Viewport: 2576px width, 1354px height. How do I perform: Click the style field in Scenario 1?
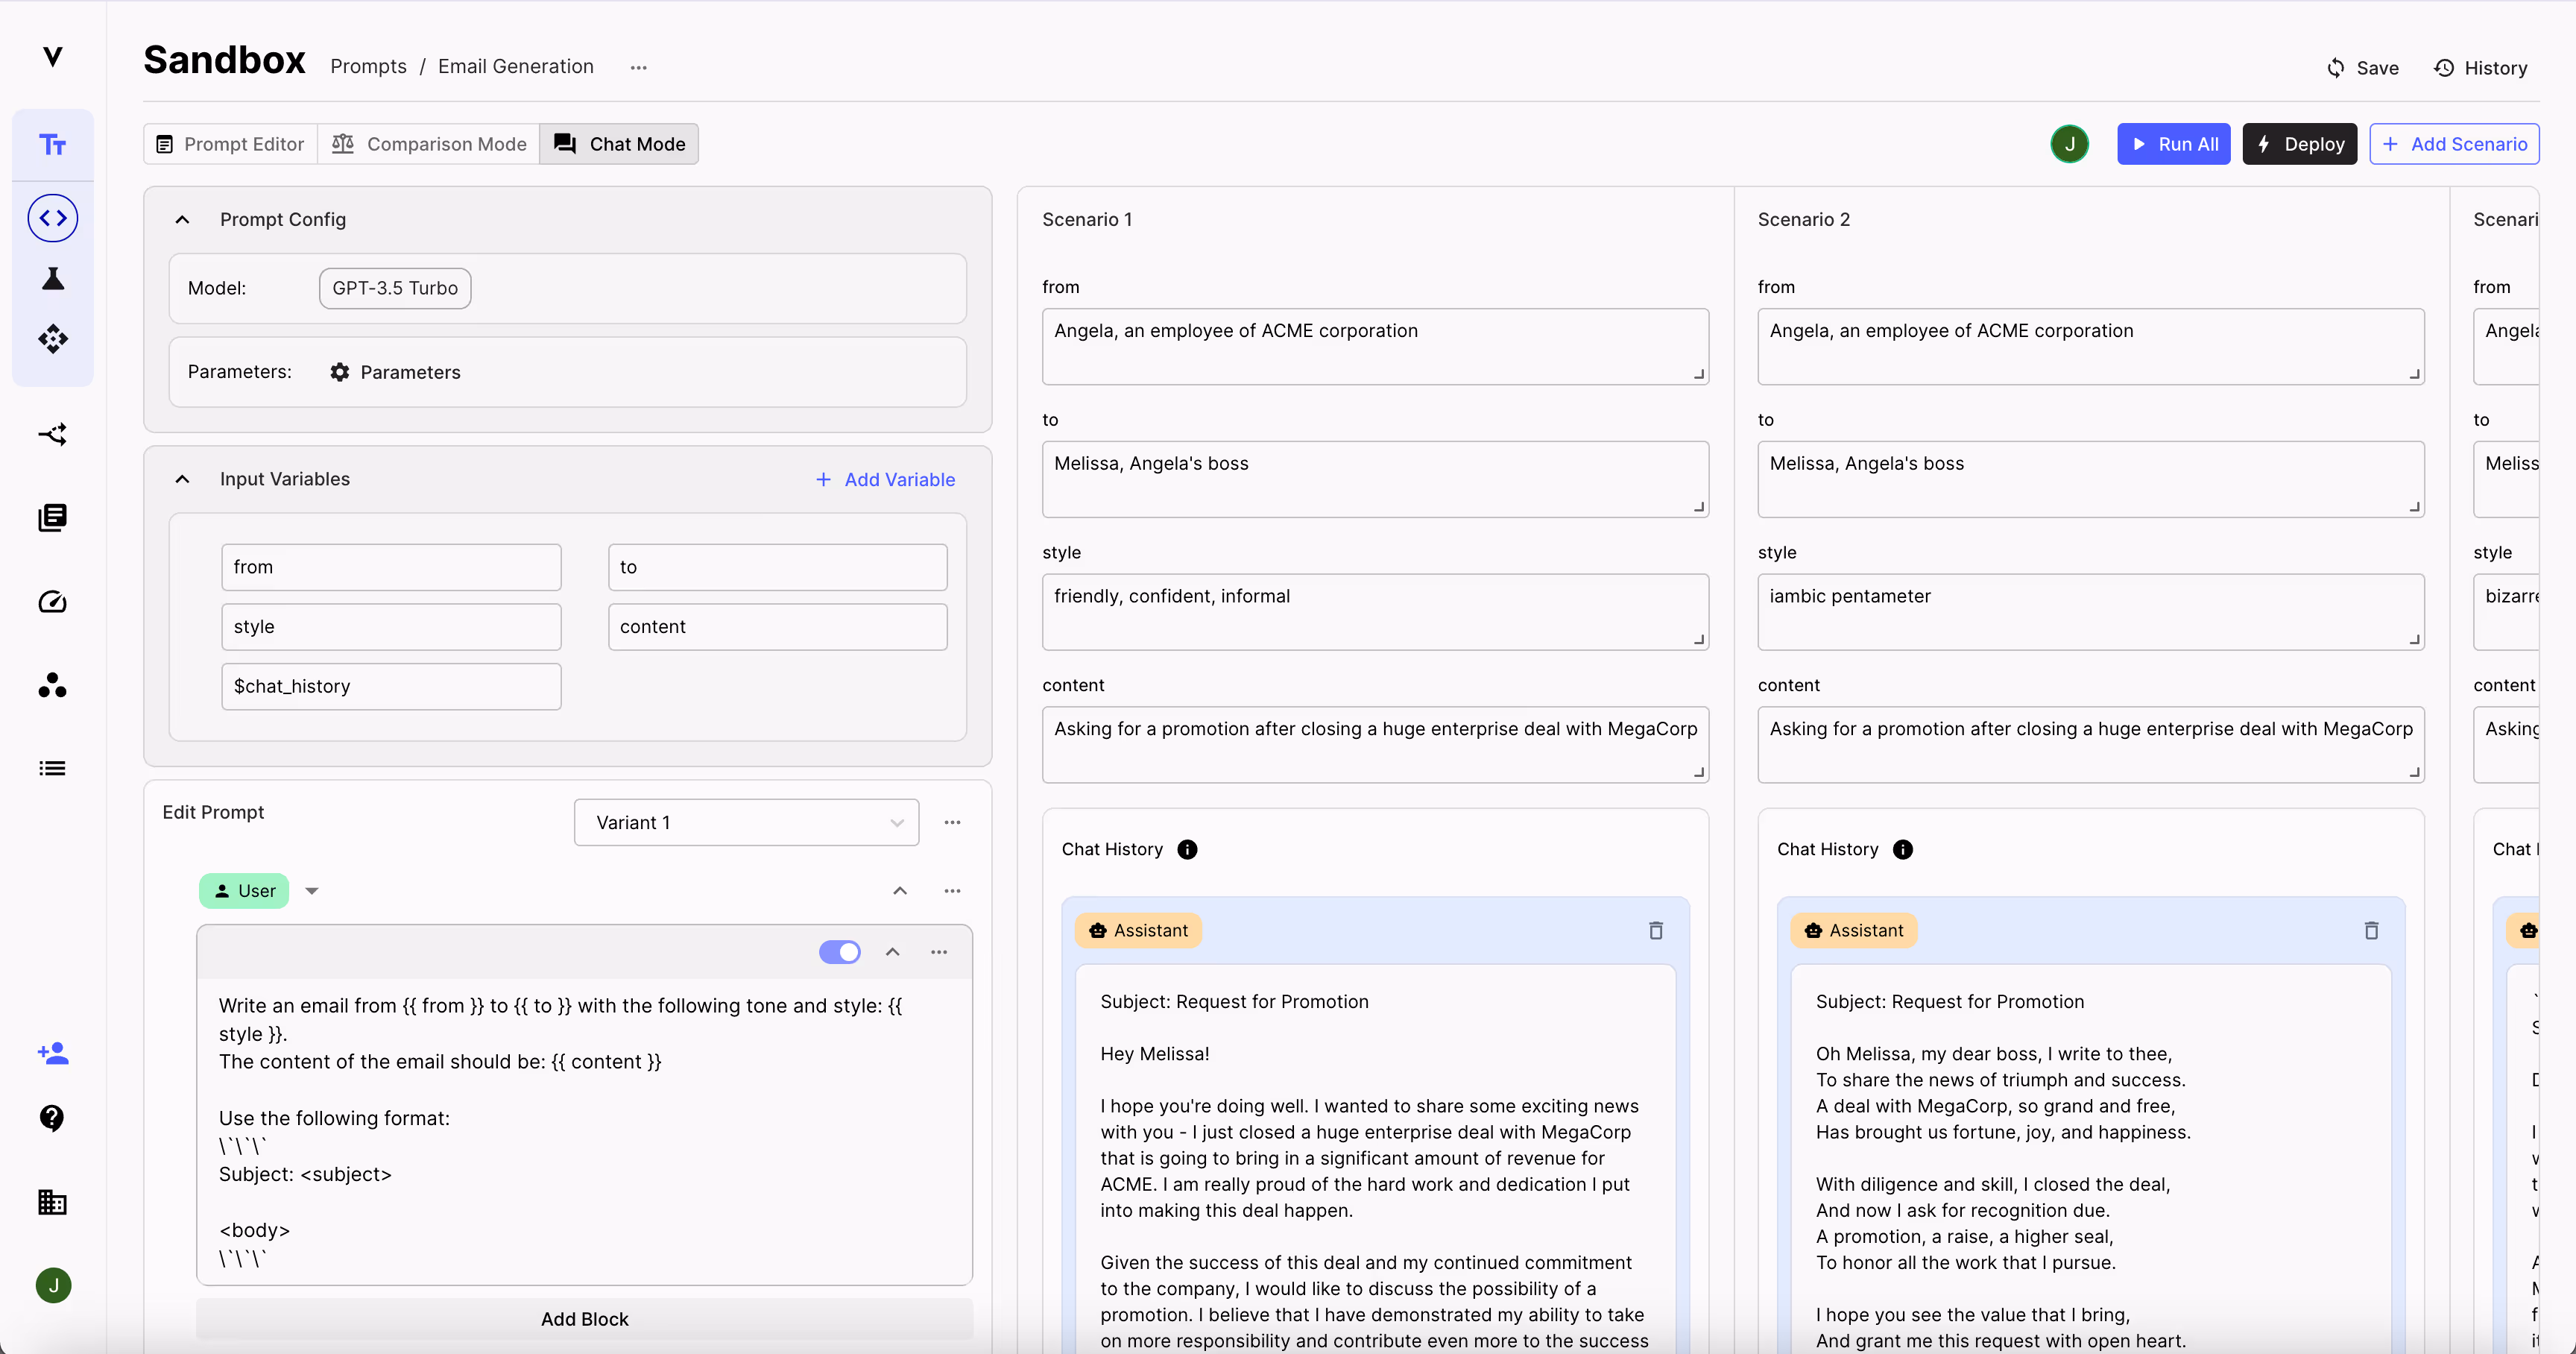[x=1374, y=610]
